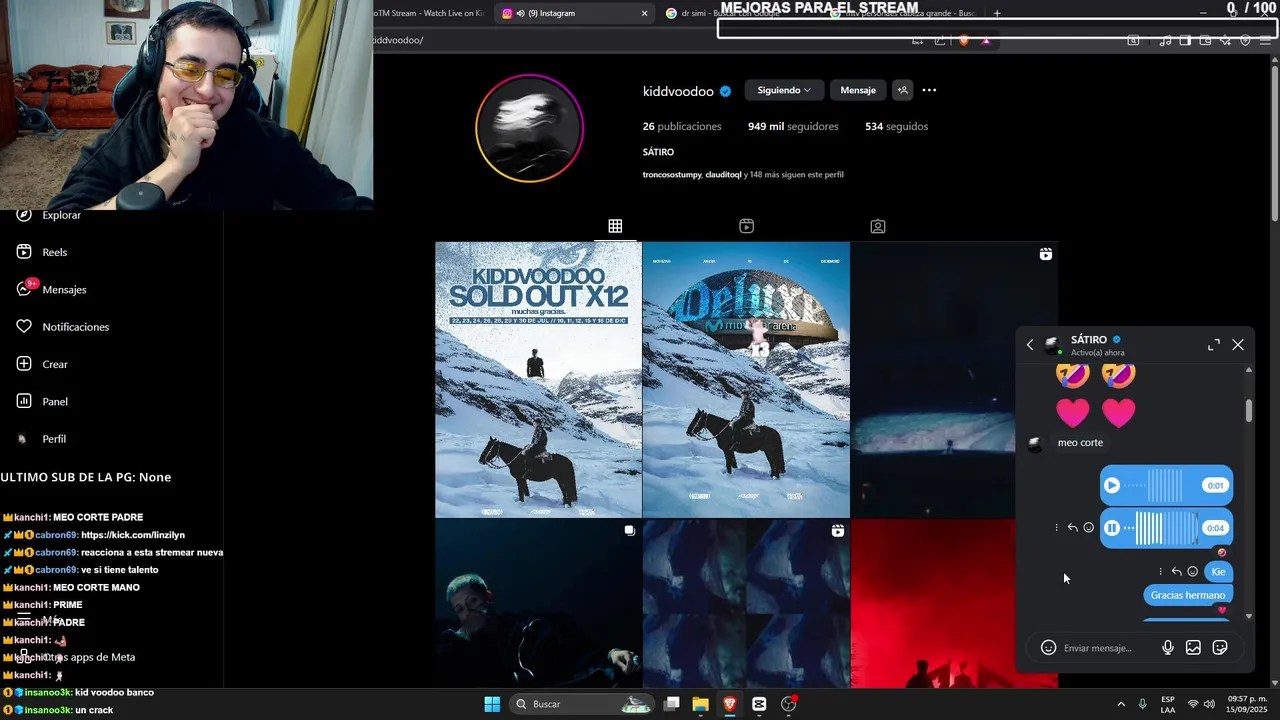Open the Deluxe arena post
Image resolution: width=1280 pixels, height=720 pixels.
coord(746,380)
